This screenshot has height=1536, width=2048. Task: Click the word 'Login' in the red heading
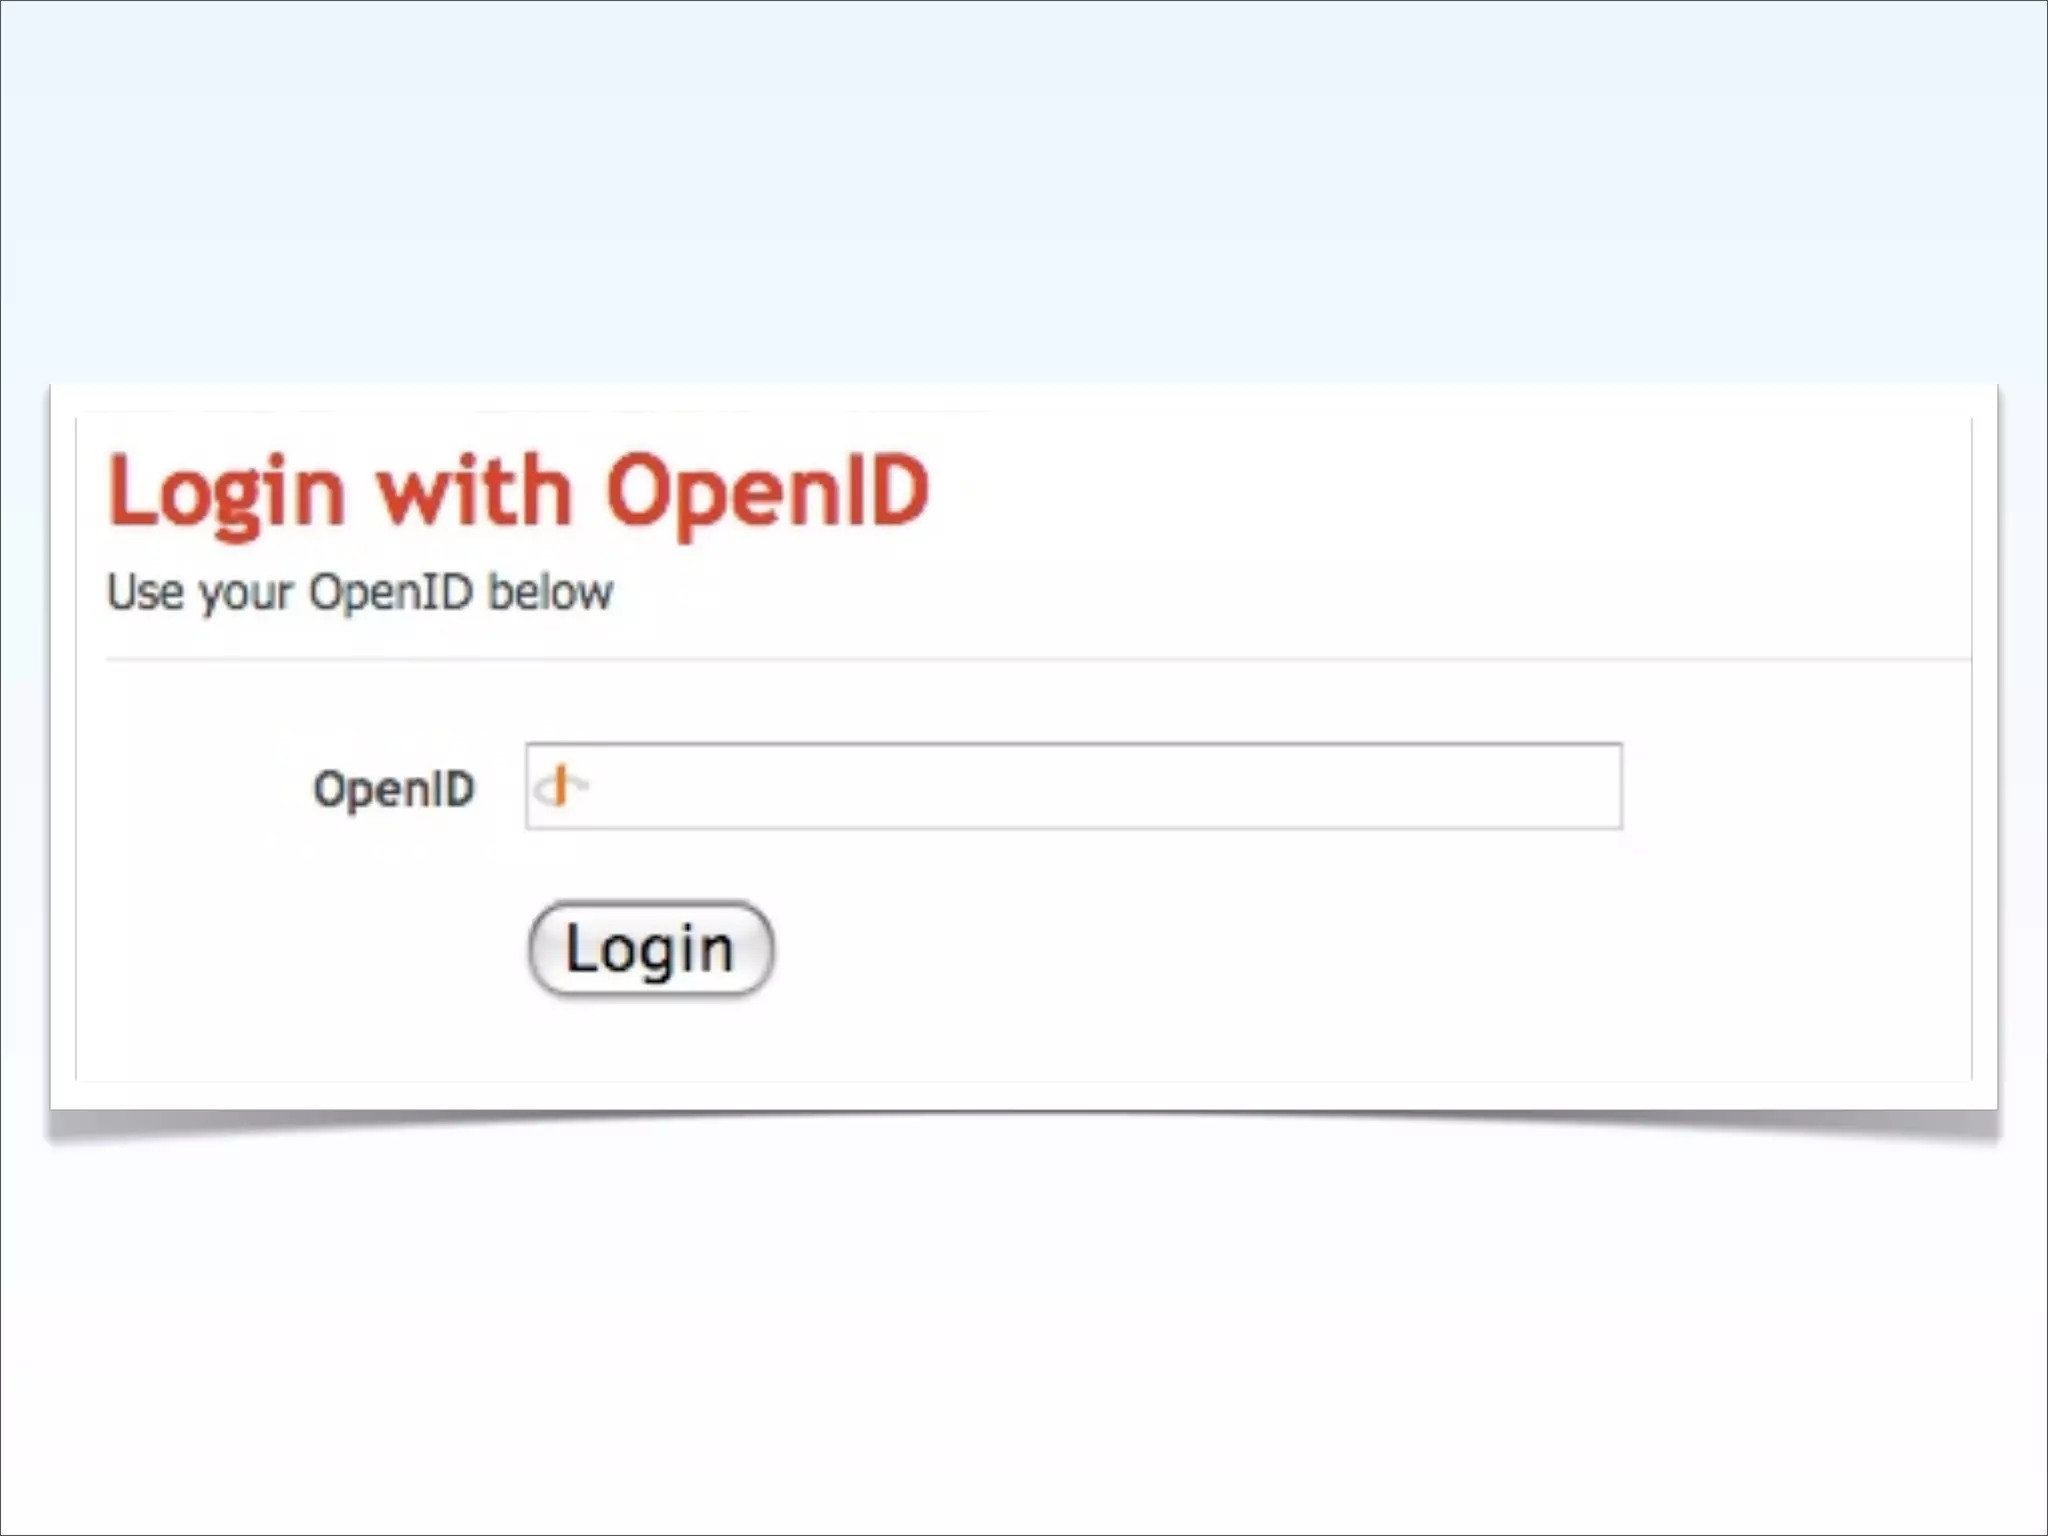(227, 494)
